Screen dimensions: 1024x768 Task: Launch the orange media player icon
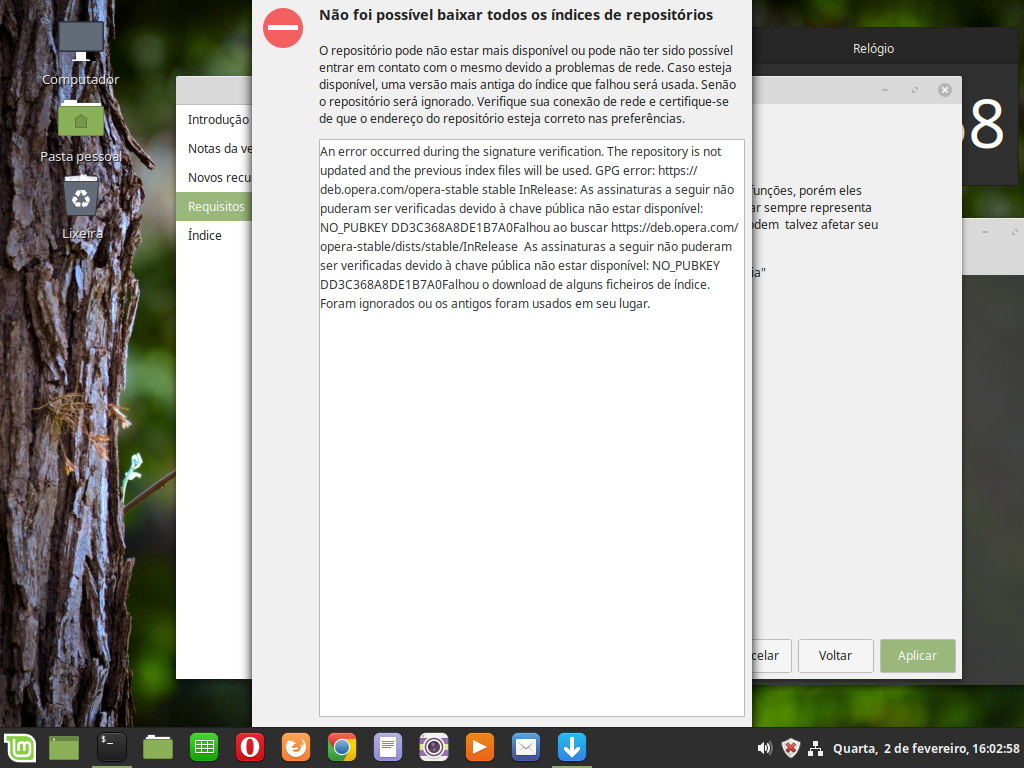coord(480,747)
